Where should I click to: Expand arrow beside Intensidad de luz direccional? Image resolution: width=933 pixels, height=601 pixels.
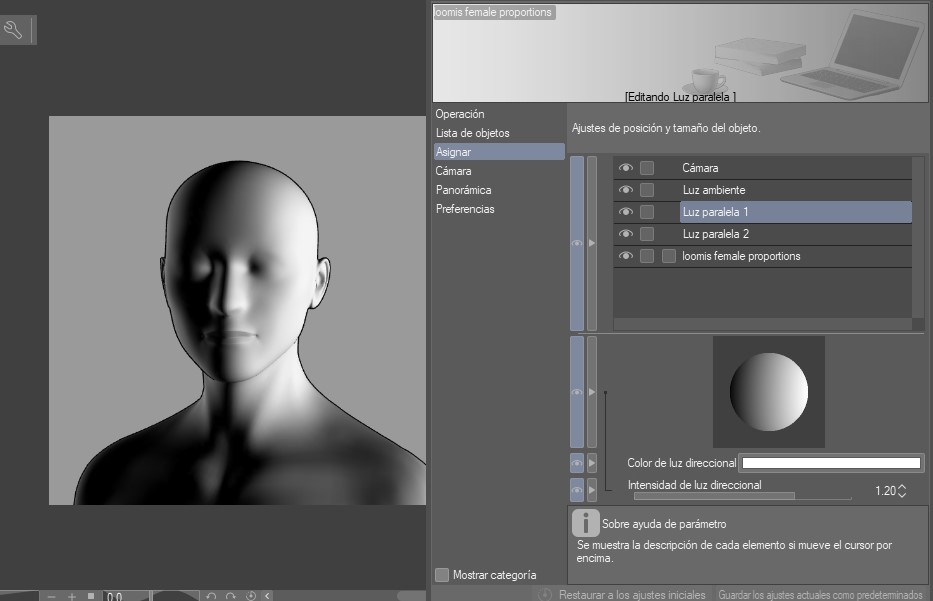[592, 490]
